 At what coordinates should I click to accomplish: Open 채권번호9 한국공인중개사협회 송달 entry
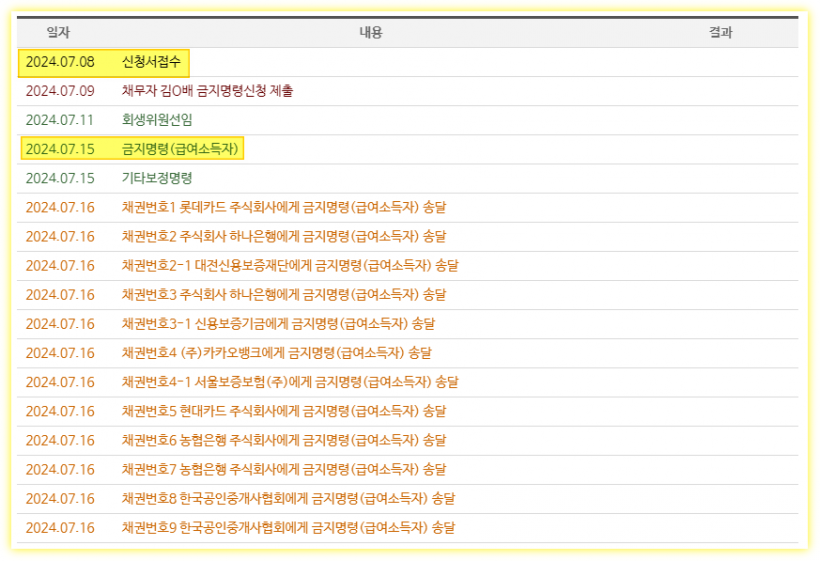(289, 528)
